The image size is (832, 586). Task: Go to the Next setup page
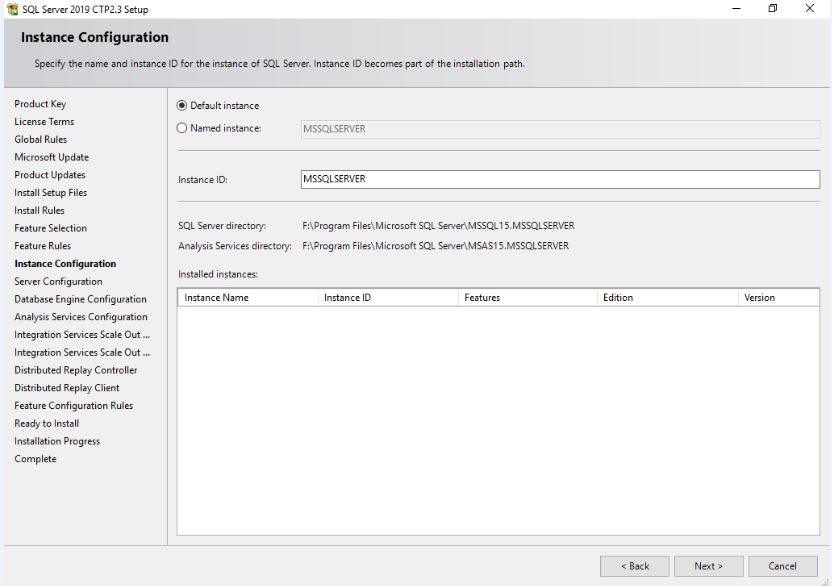[708, 566]
